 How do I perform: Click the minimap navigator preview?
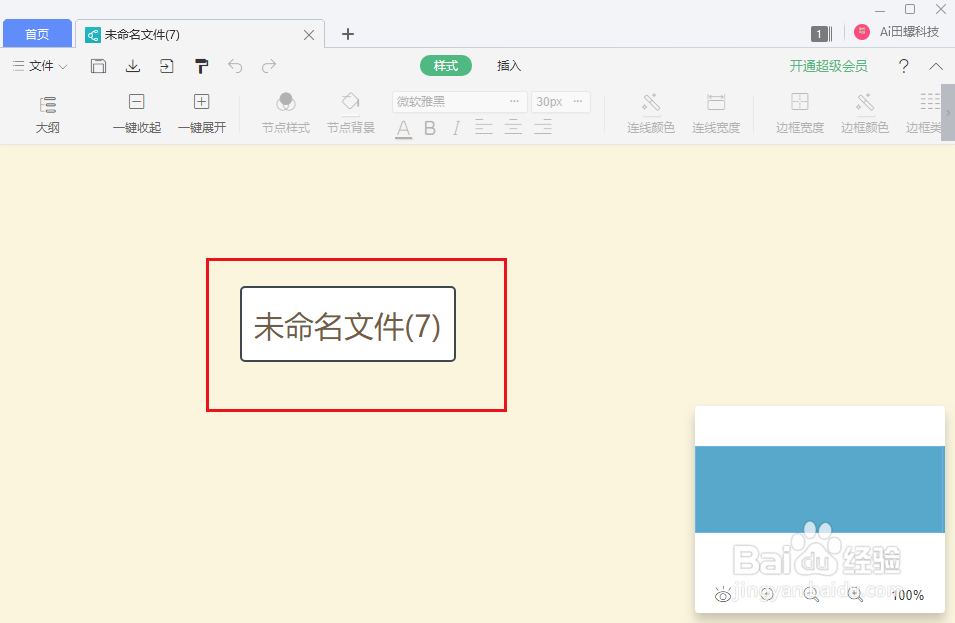pos(820,489)
